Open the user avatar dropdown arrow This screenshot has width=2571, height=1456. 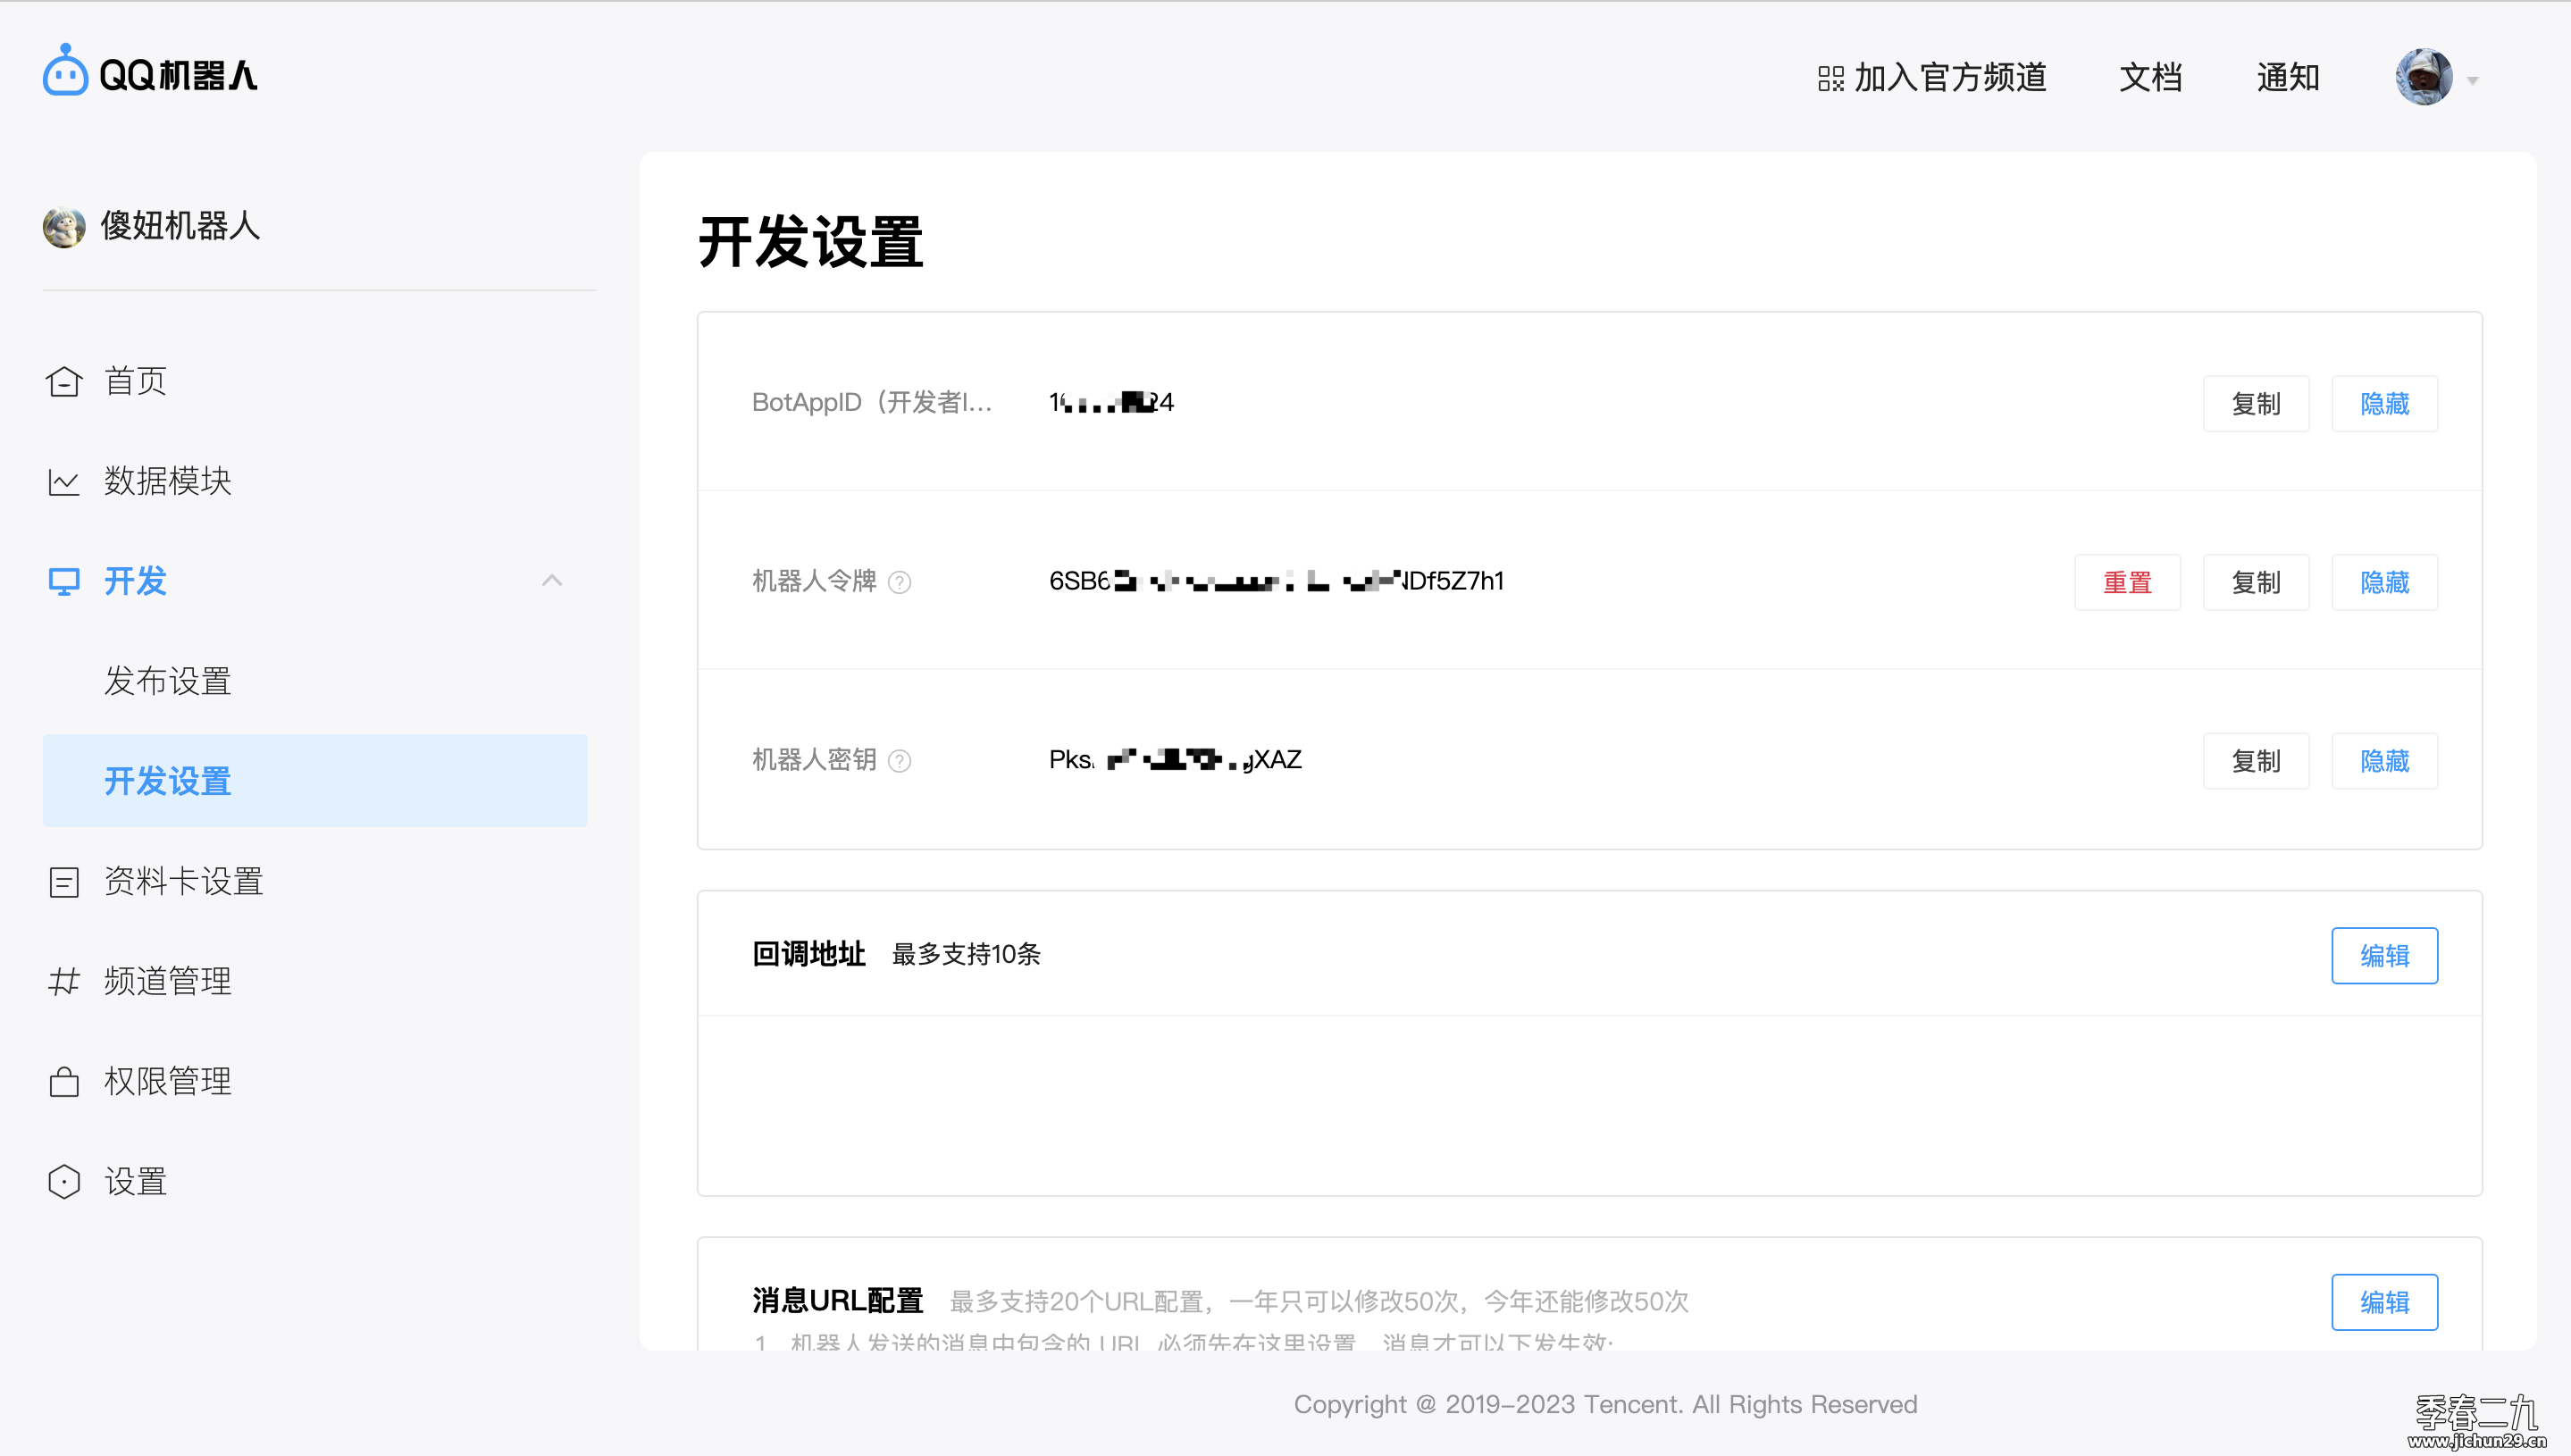(2472, 80)
